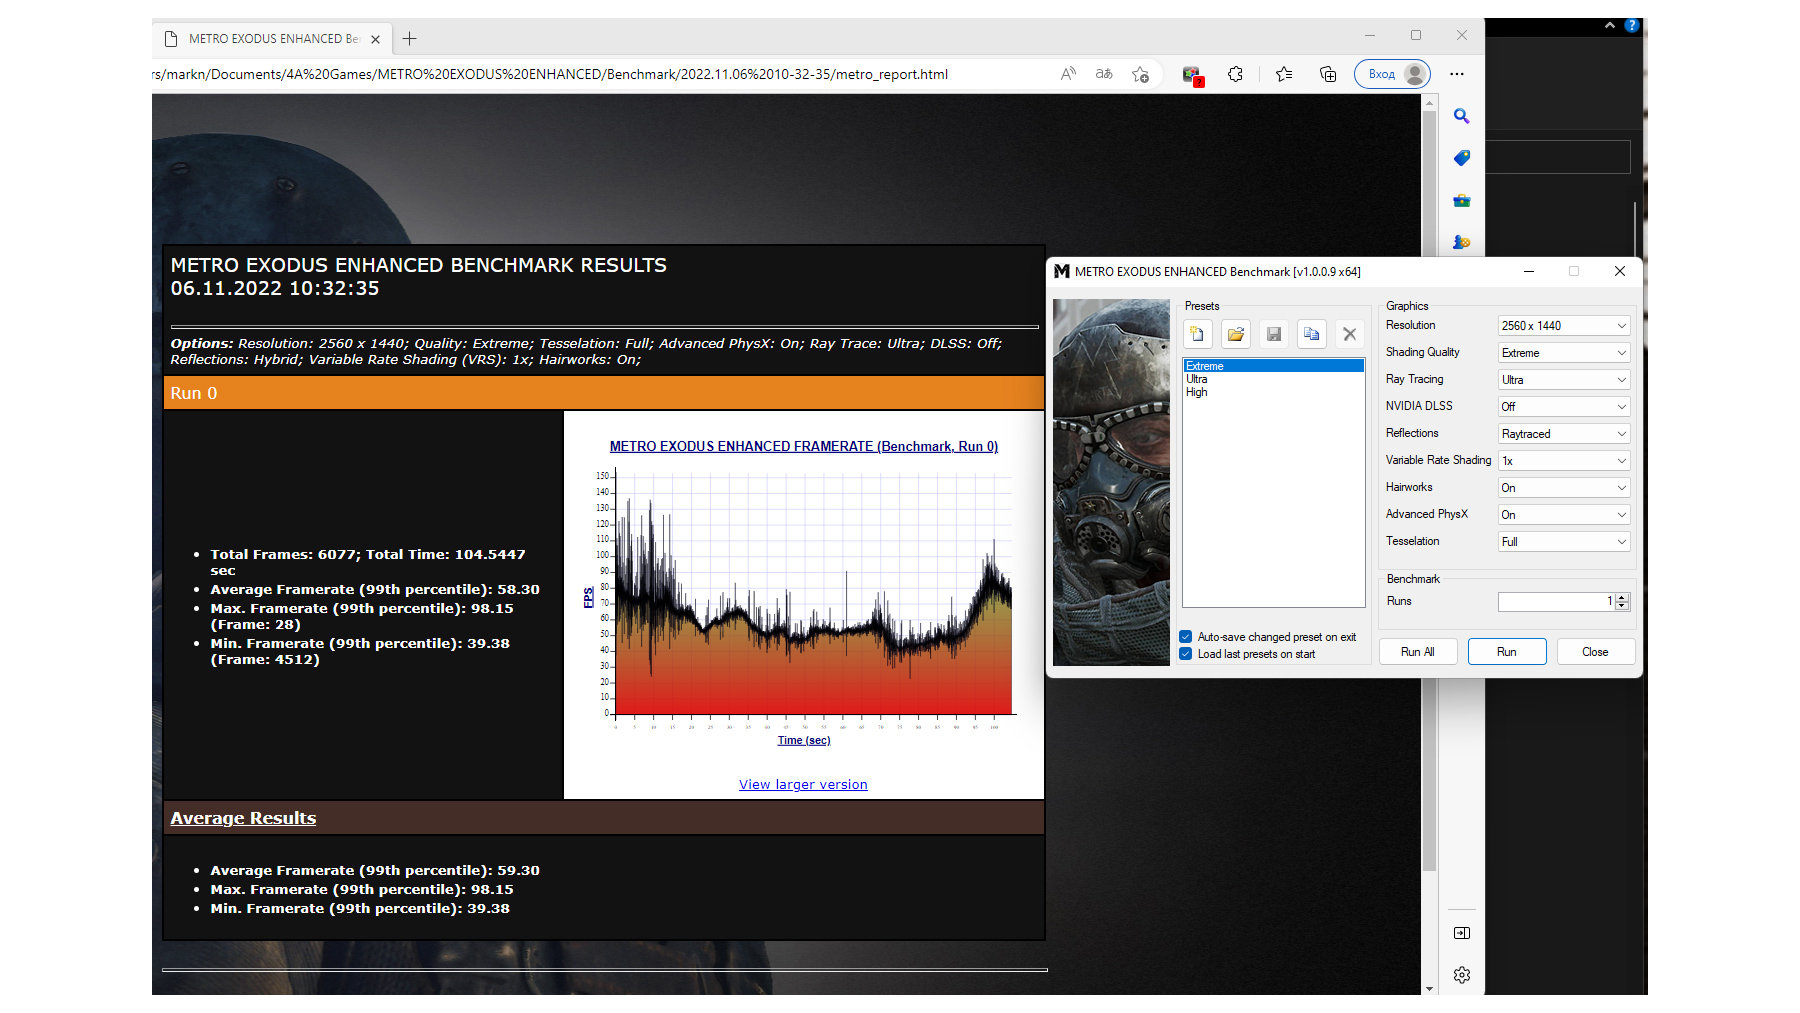Click the Runs number input field
The height and width of the screenshot is (1013, 1800).
click(1556, 602)
